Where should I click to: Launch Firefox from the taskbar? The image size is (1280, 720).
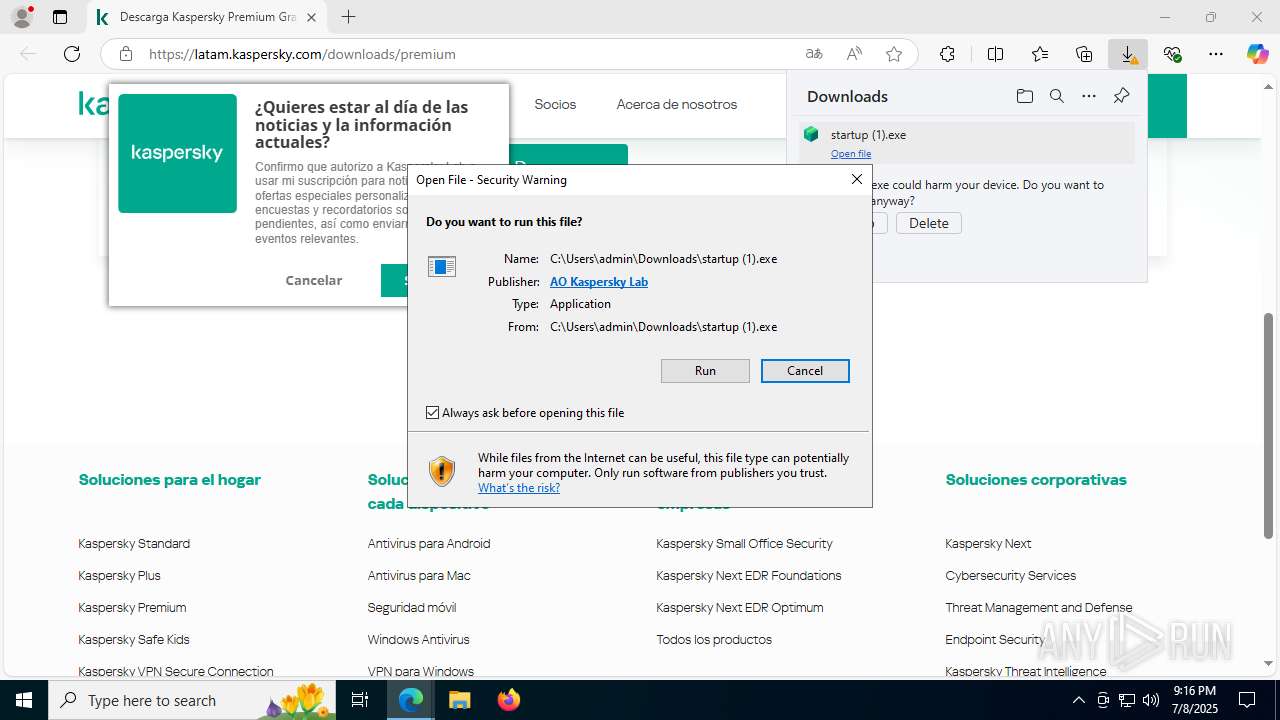508,700
